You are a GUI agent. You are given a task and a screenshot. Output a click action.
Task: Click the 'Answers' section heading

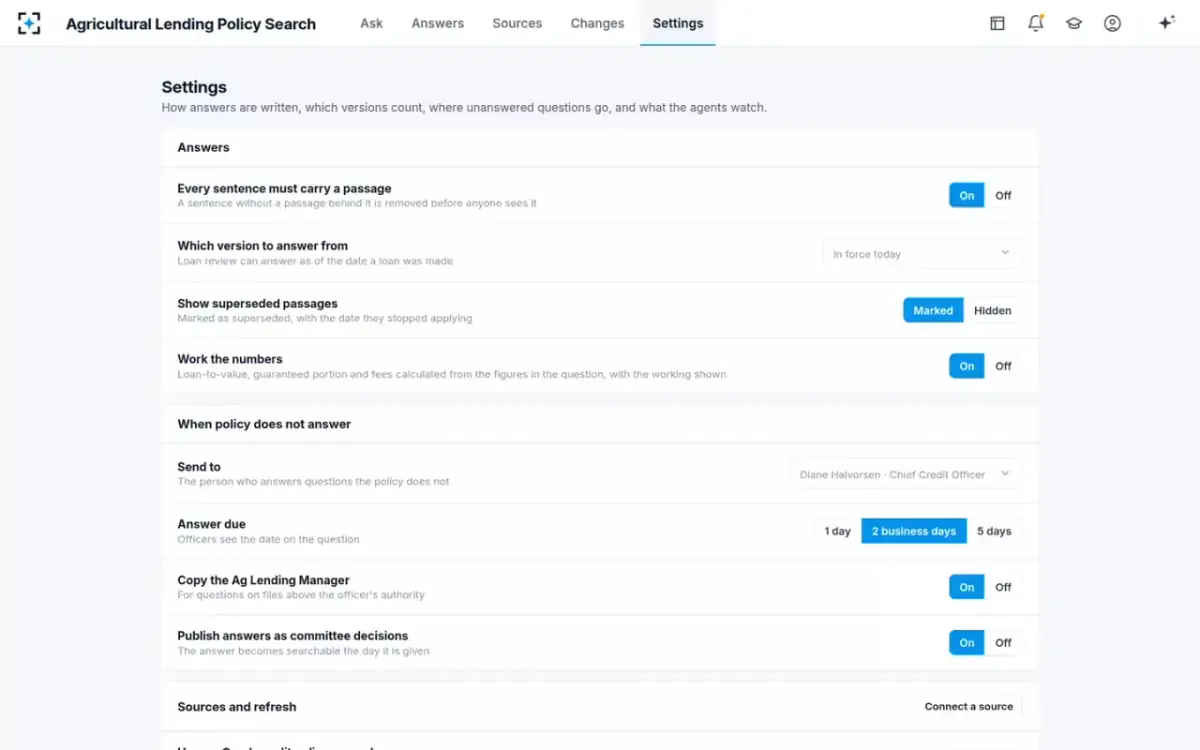click(x=204, y=147)
